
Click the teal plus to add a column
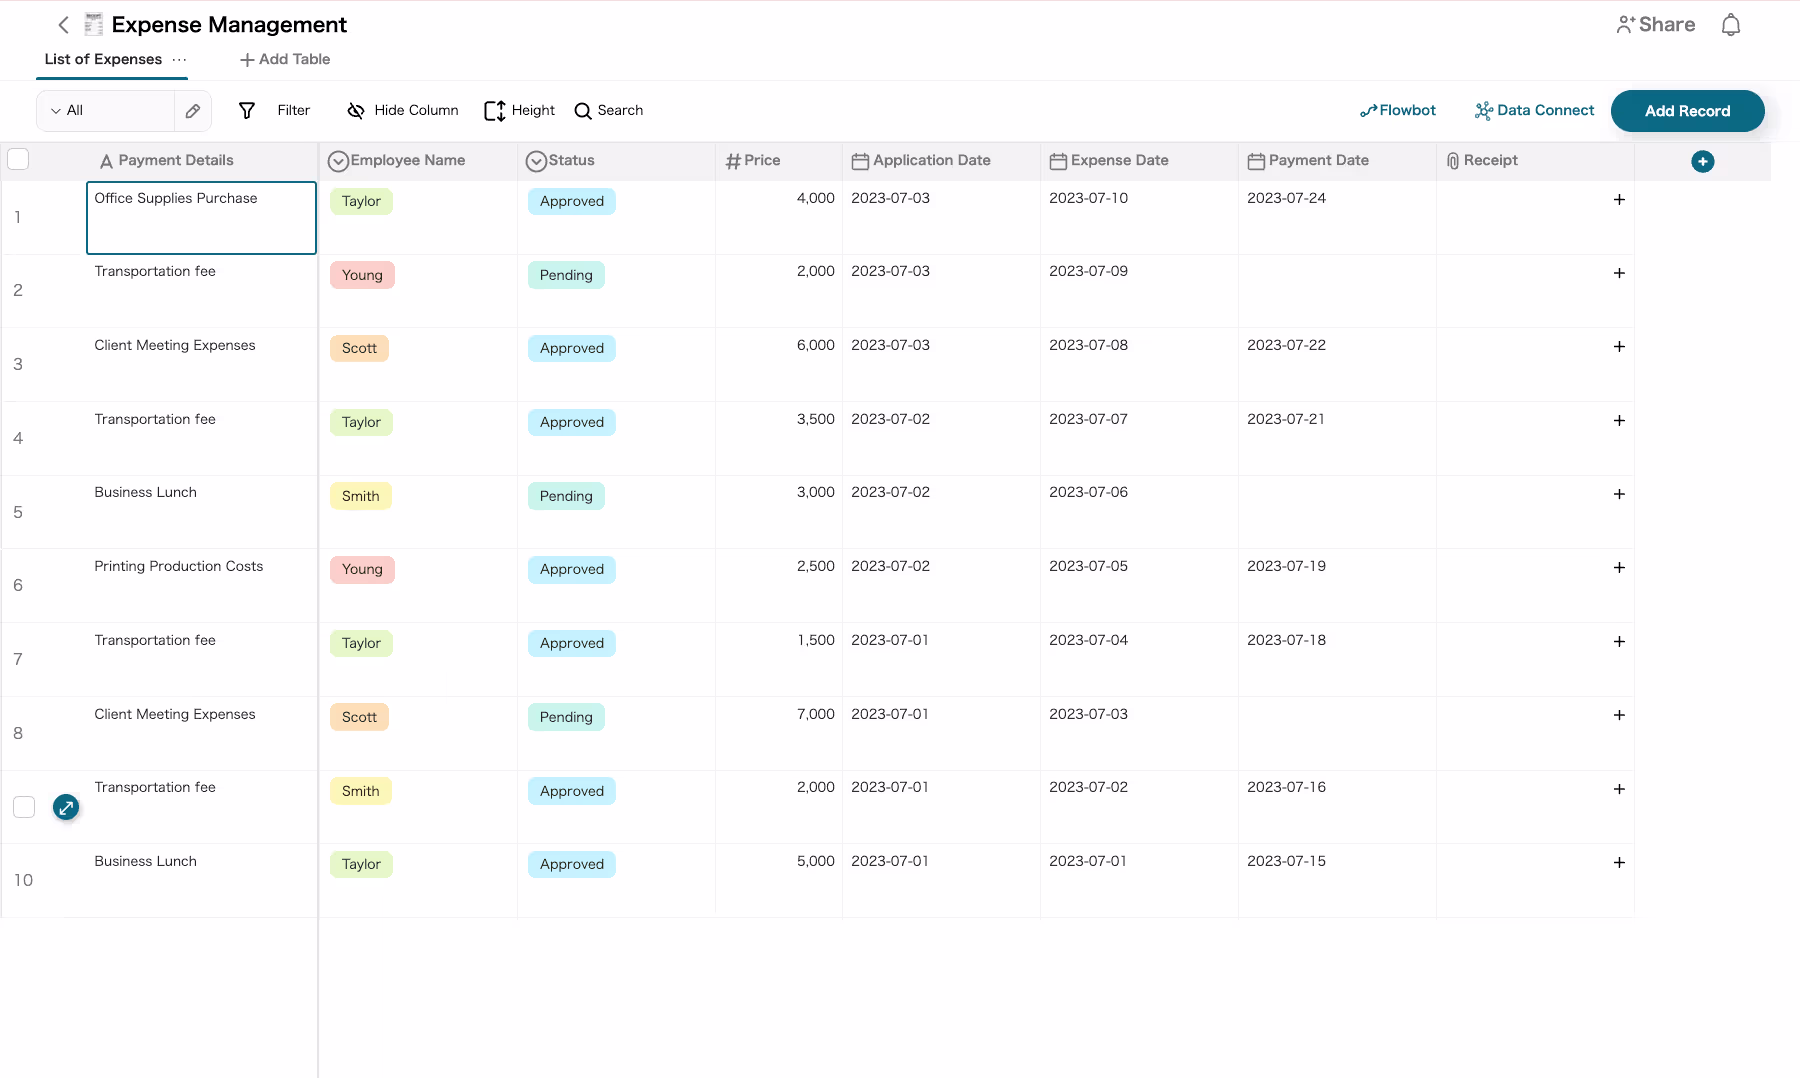pos(1704,161)
